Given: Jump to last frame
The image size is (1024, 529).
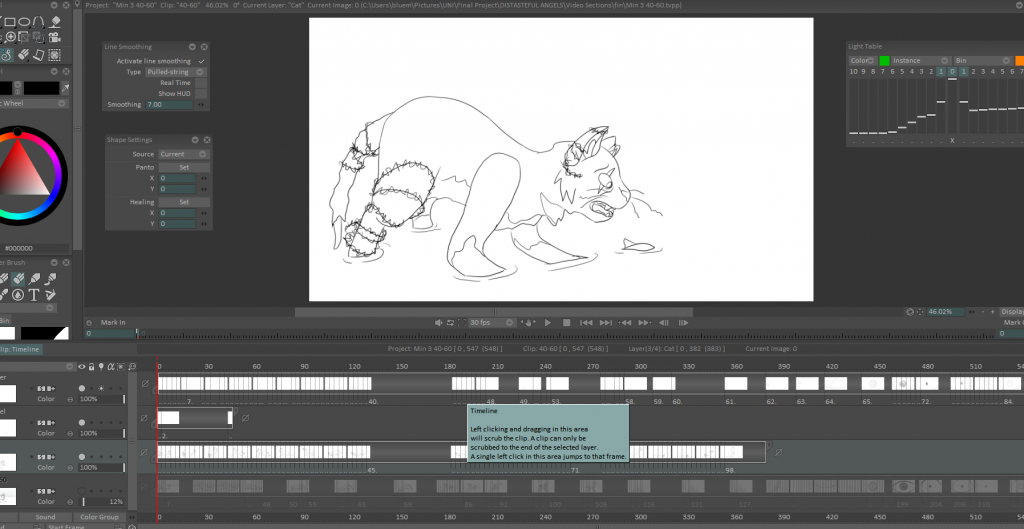Looking at the screenshot, I should pyautogui.click(x=606, y=323).
